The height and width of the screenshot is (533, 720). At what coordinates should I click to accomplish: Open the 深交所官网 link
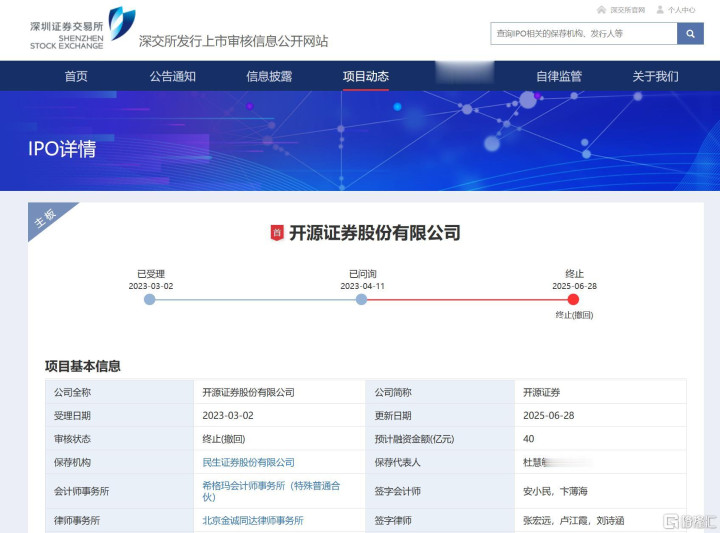tap(627, 10)
